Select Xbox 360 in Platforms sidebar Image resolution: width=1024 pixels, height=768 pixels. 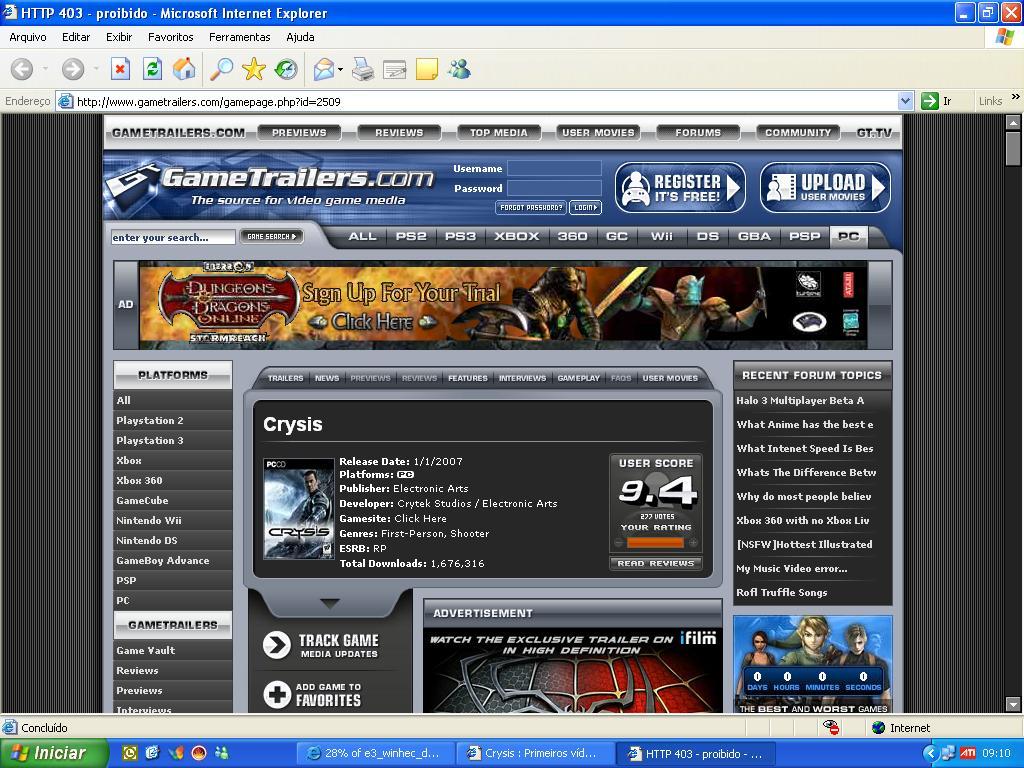click(x=172, y=480)
